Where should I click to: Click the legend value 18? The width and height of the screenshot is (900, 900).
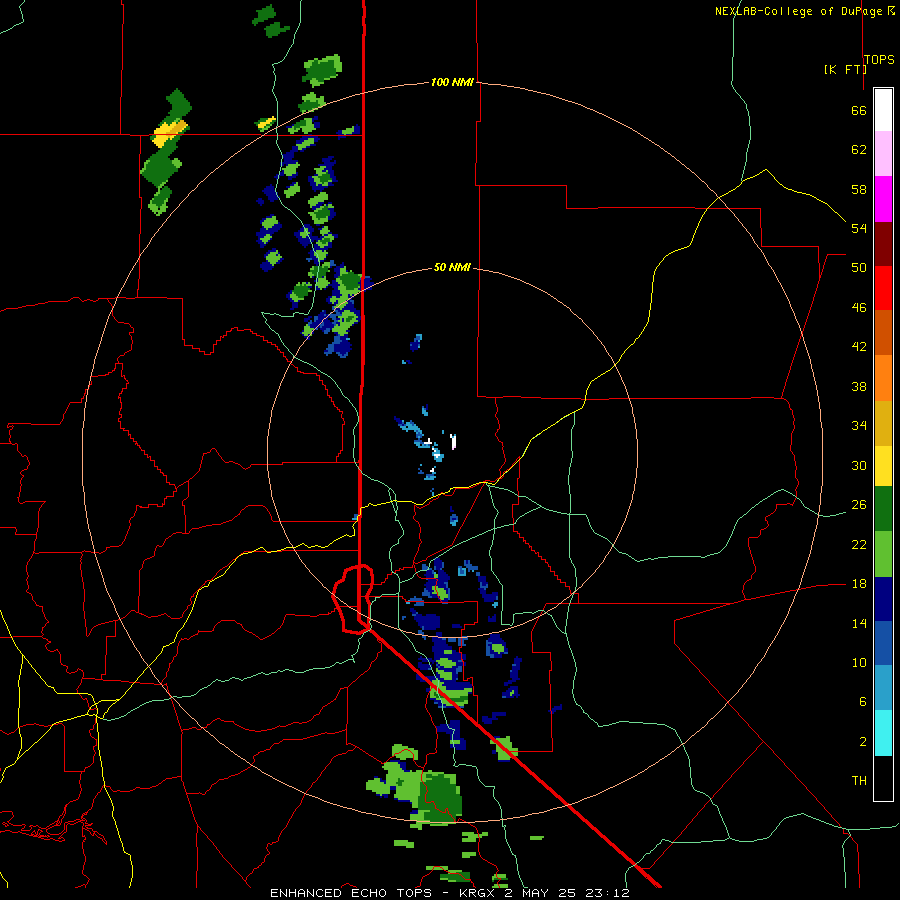click(859, 583)
